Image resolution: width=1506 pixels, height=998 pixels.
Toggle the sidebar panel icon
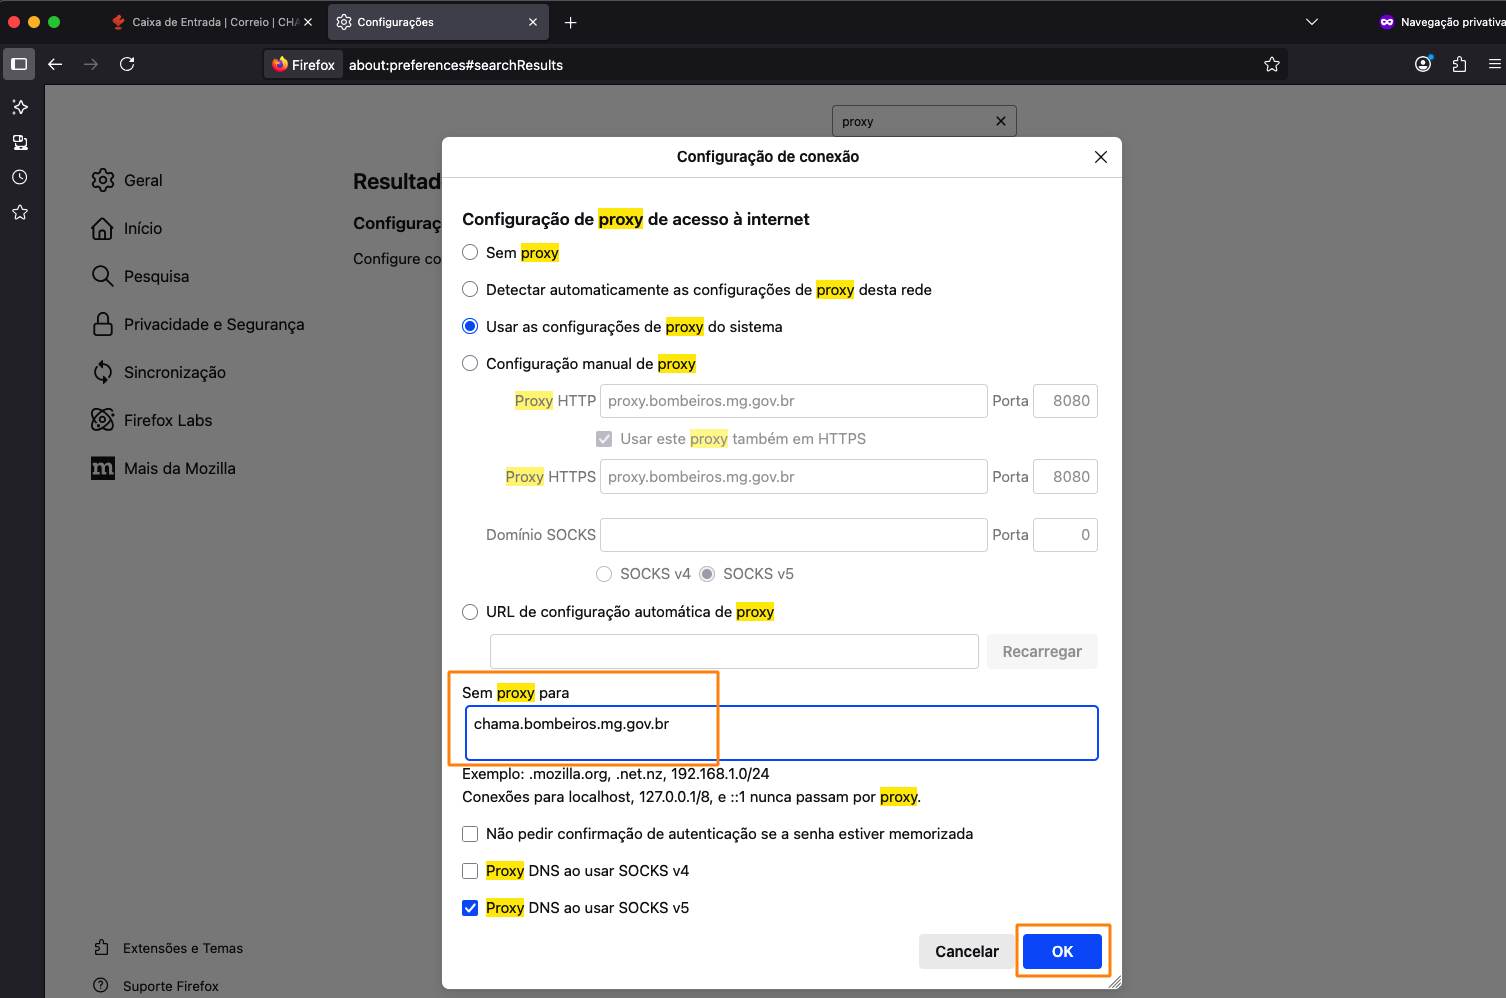pyautogui.click(x=19, y=64)
